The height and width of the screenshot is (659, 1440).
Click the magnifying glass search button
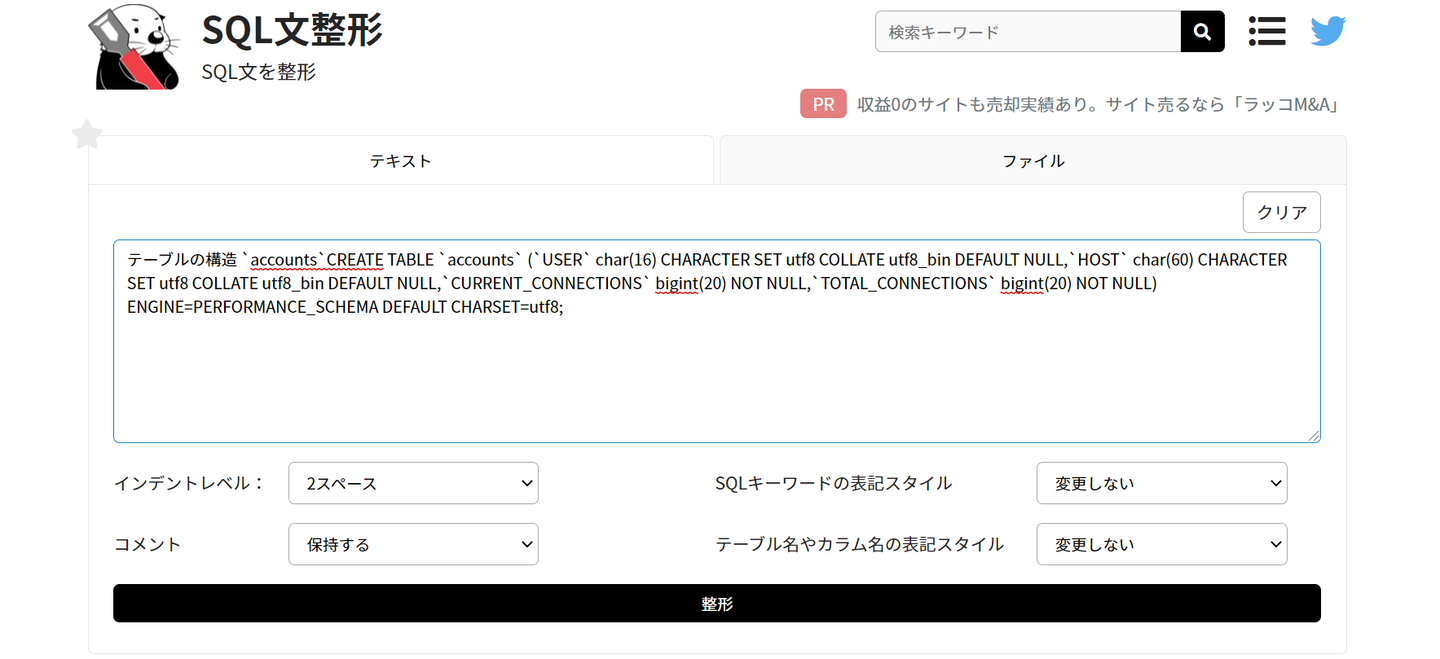(1202, 32)
